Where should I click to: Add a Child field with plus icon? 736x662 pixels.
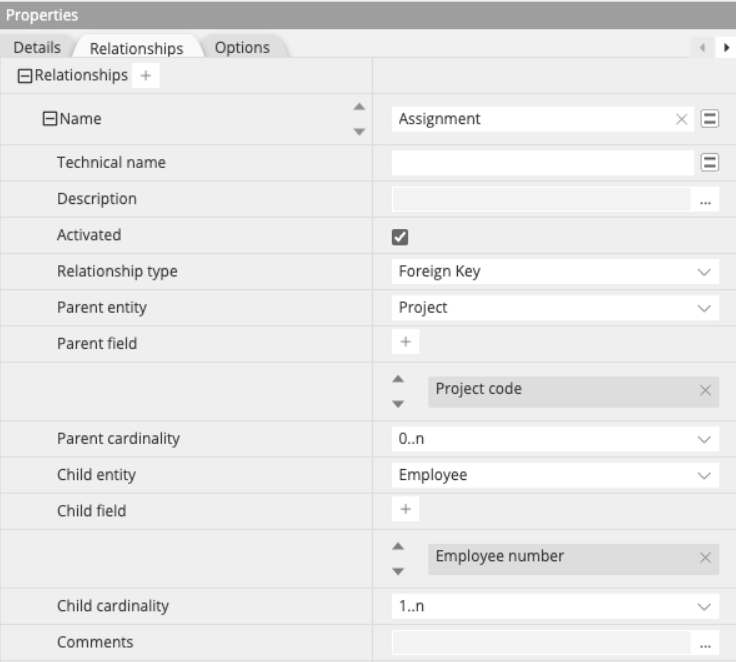coord(405,509)
